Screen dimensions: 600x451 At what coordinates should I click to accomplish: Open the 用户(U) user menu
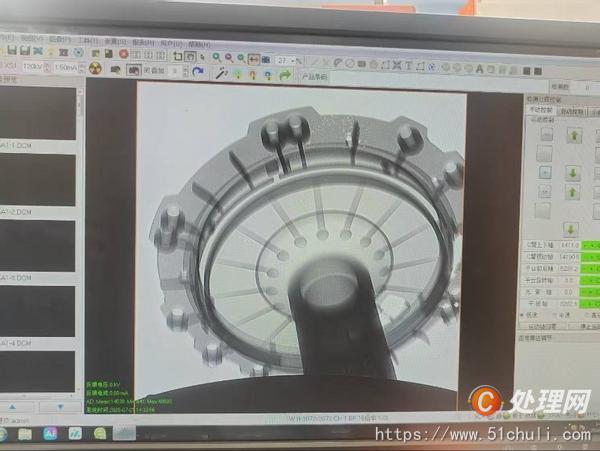pos(171,44)
